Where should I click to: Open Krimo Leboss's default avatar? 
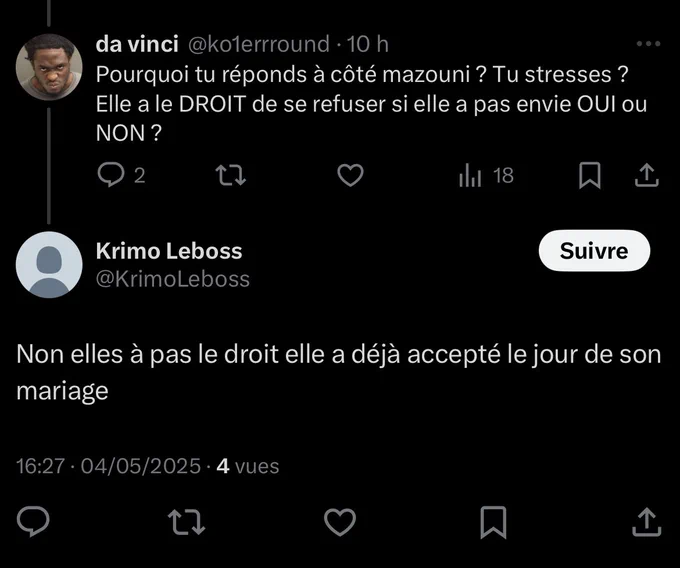49,264
